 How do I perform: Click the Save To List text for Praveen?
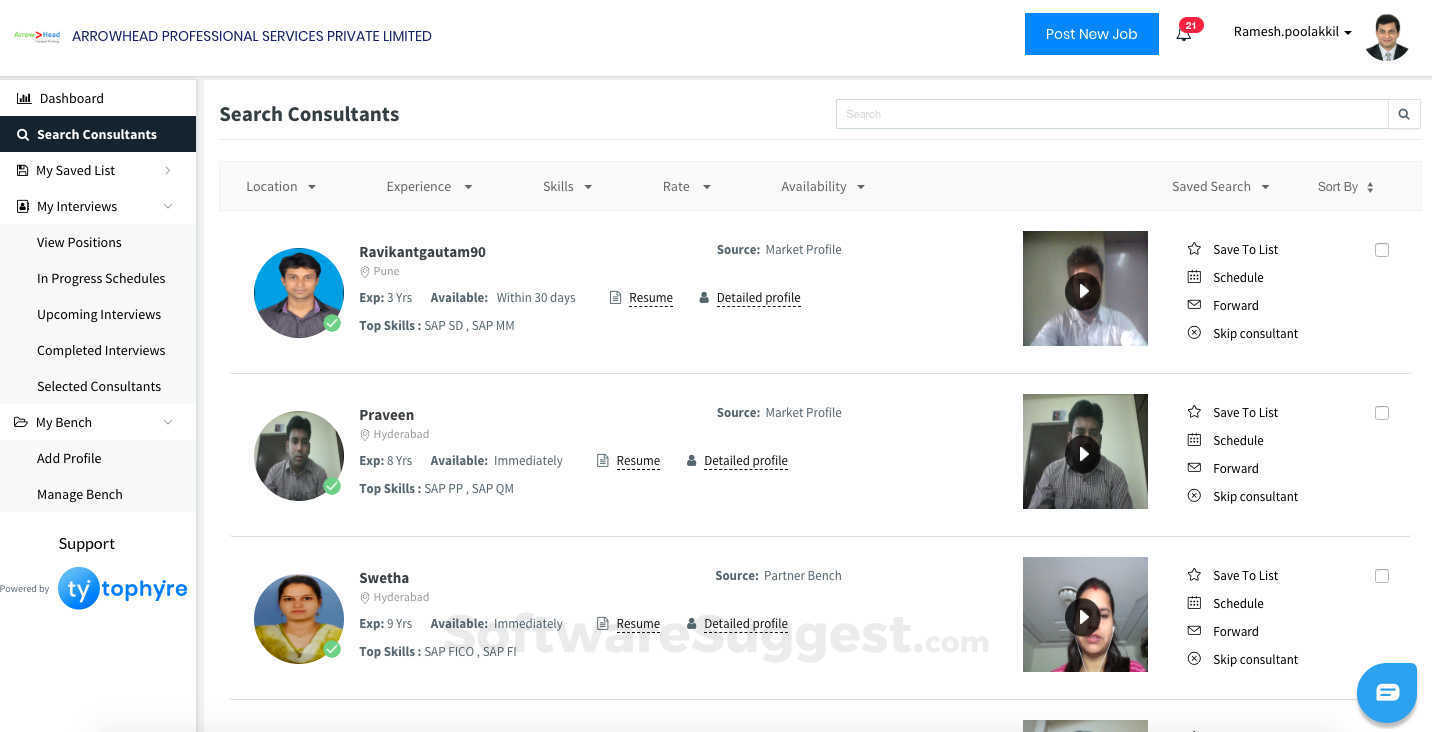pyautogui.click(x=1246, y=413)
